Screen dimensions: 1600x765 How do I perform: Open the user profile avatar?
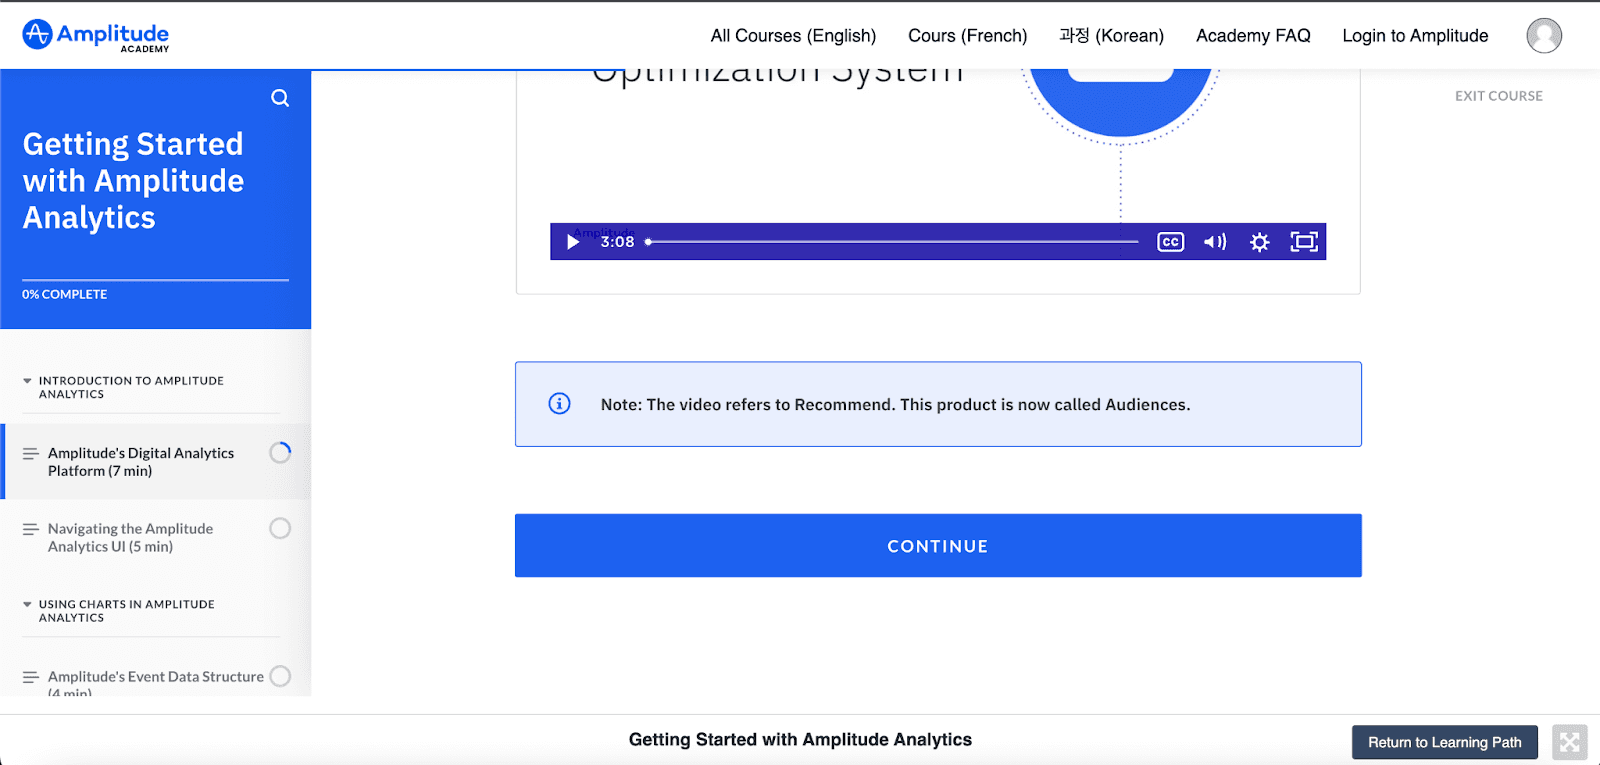pyautogui.click(x=1544, y=36)
